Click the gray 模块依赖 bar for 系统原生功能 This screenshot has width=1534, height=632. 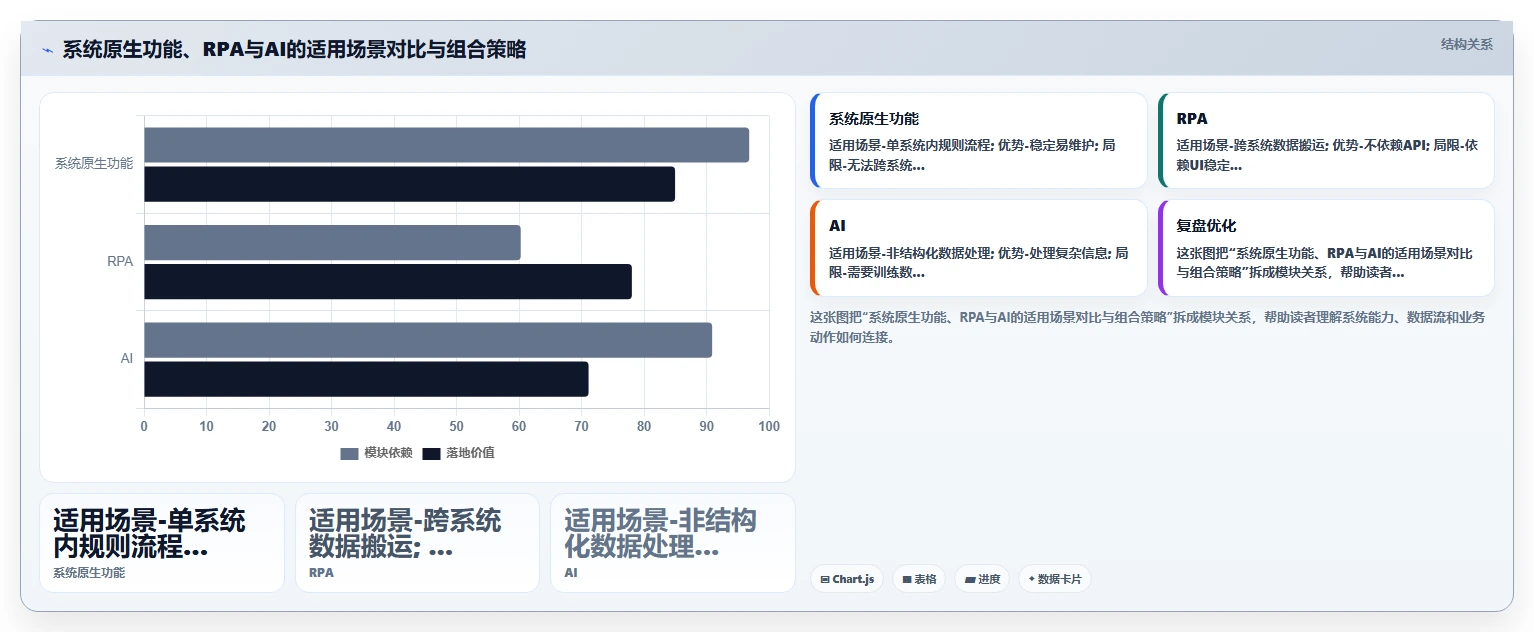point(446,145)
